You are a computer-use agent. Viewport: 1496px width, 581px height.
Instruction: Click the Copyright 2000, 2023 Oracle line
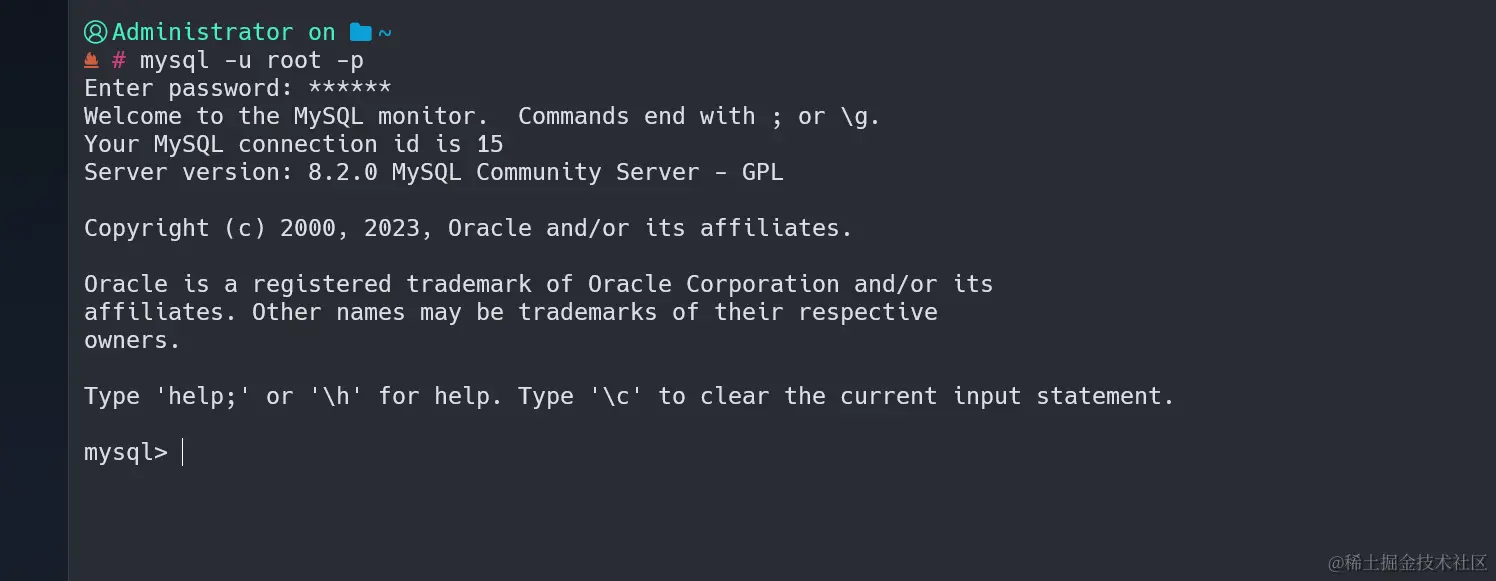click(x=468, y=228)
